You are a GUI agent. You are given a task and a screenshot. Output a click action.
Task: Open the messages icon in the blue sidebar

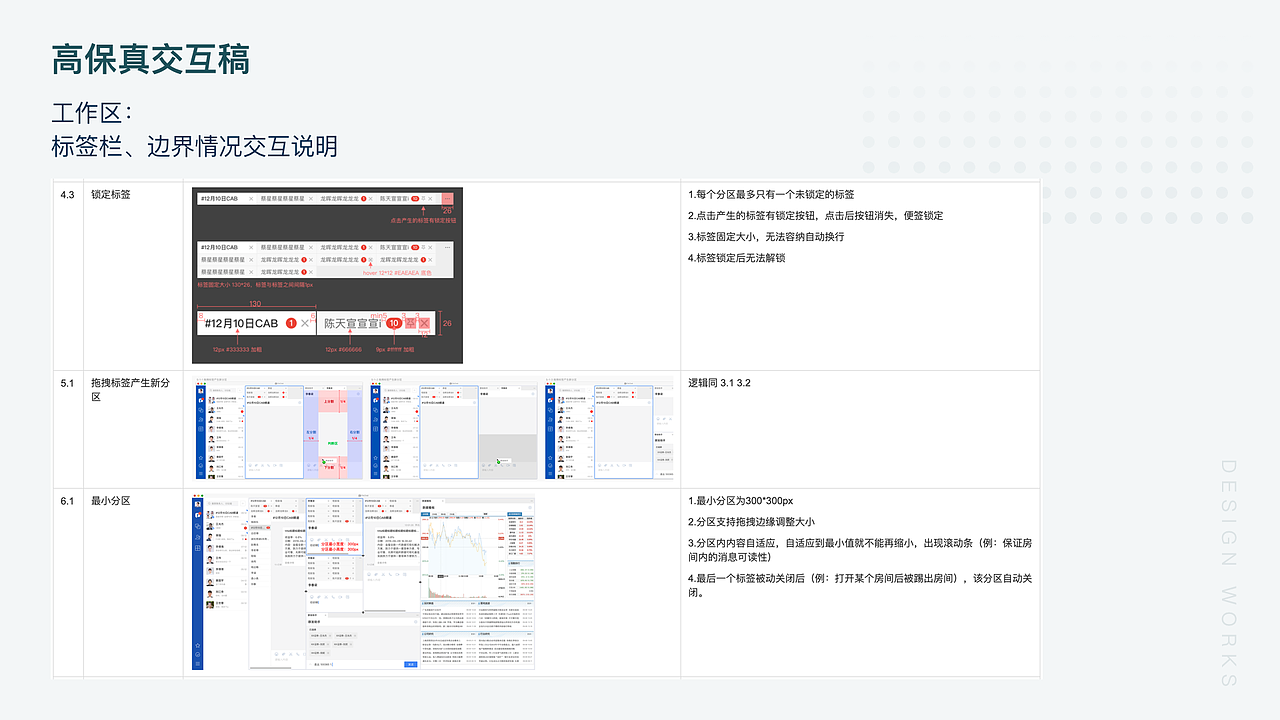197,516
